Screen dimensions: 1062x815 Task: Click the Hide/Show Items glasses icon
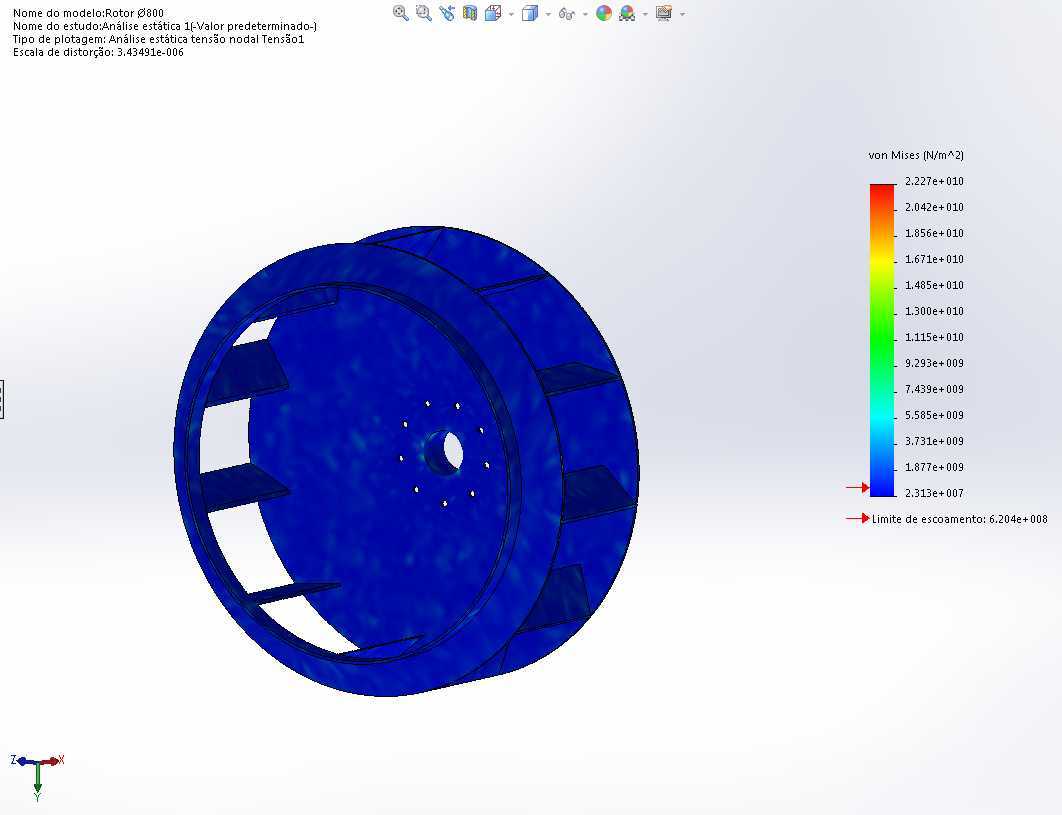[566, 14]
